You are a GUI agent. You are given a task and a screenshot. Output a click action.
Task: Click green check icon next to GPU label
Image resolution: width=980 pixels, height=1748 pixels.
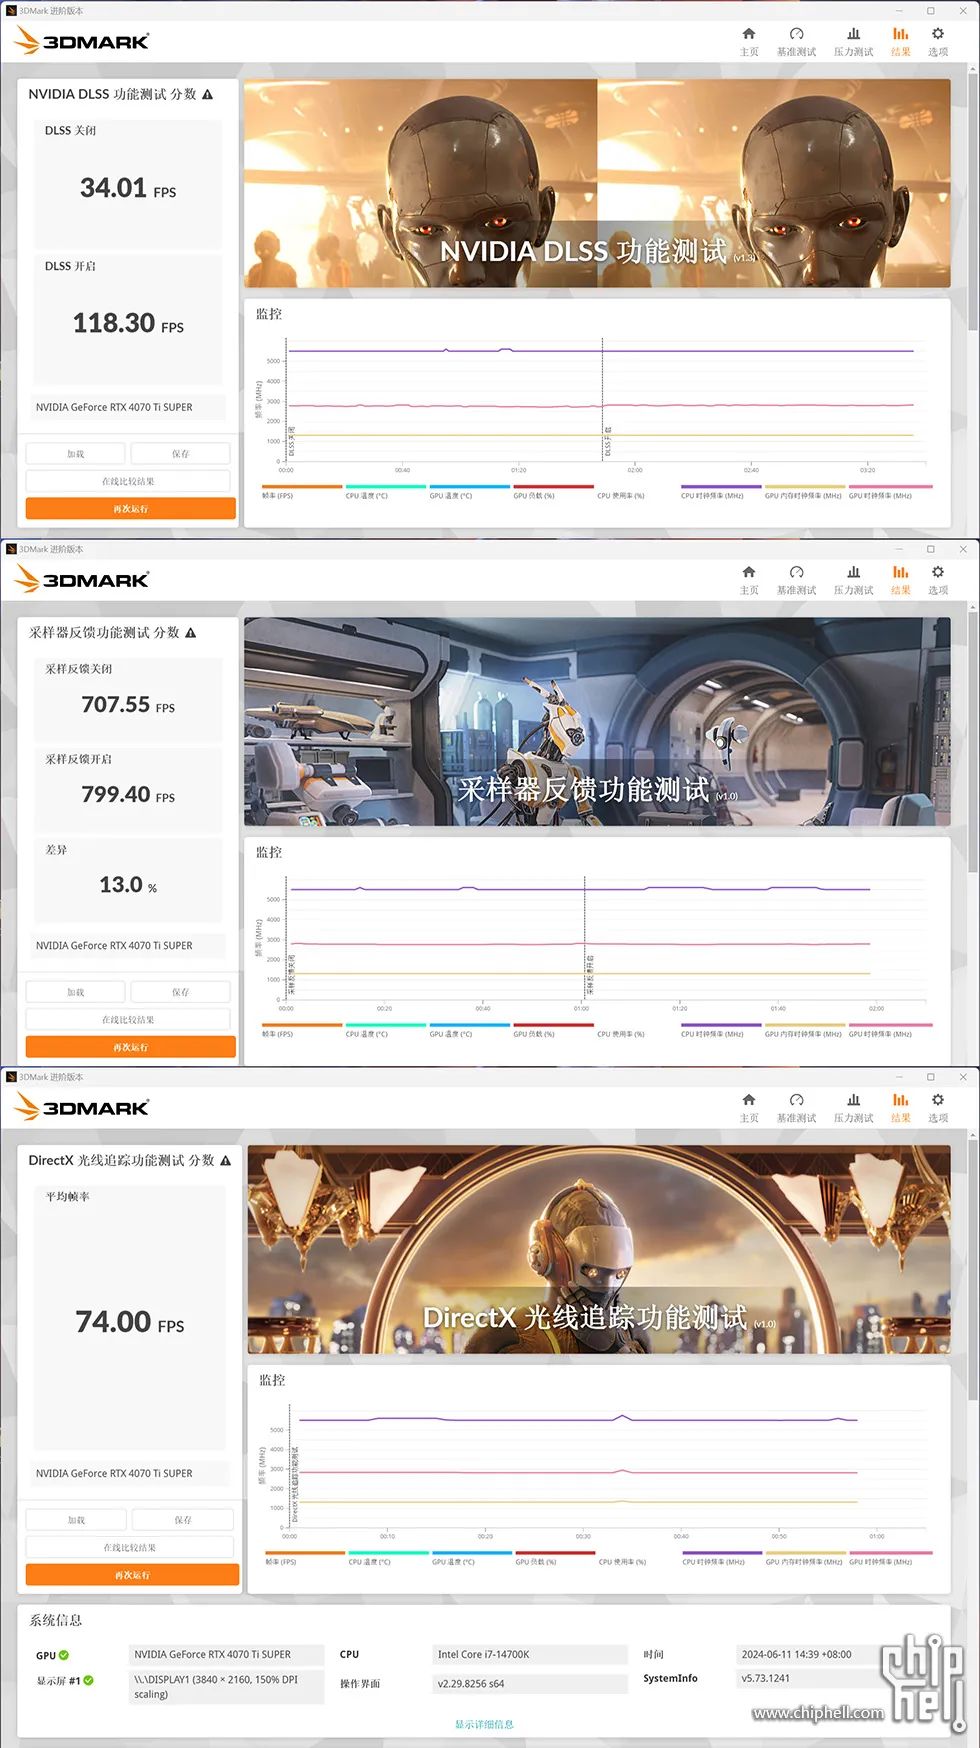click(64, 1655)
